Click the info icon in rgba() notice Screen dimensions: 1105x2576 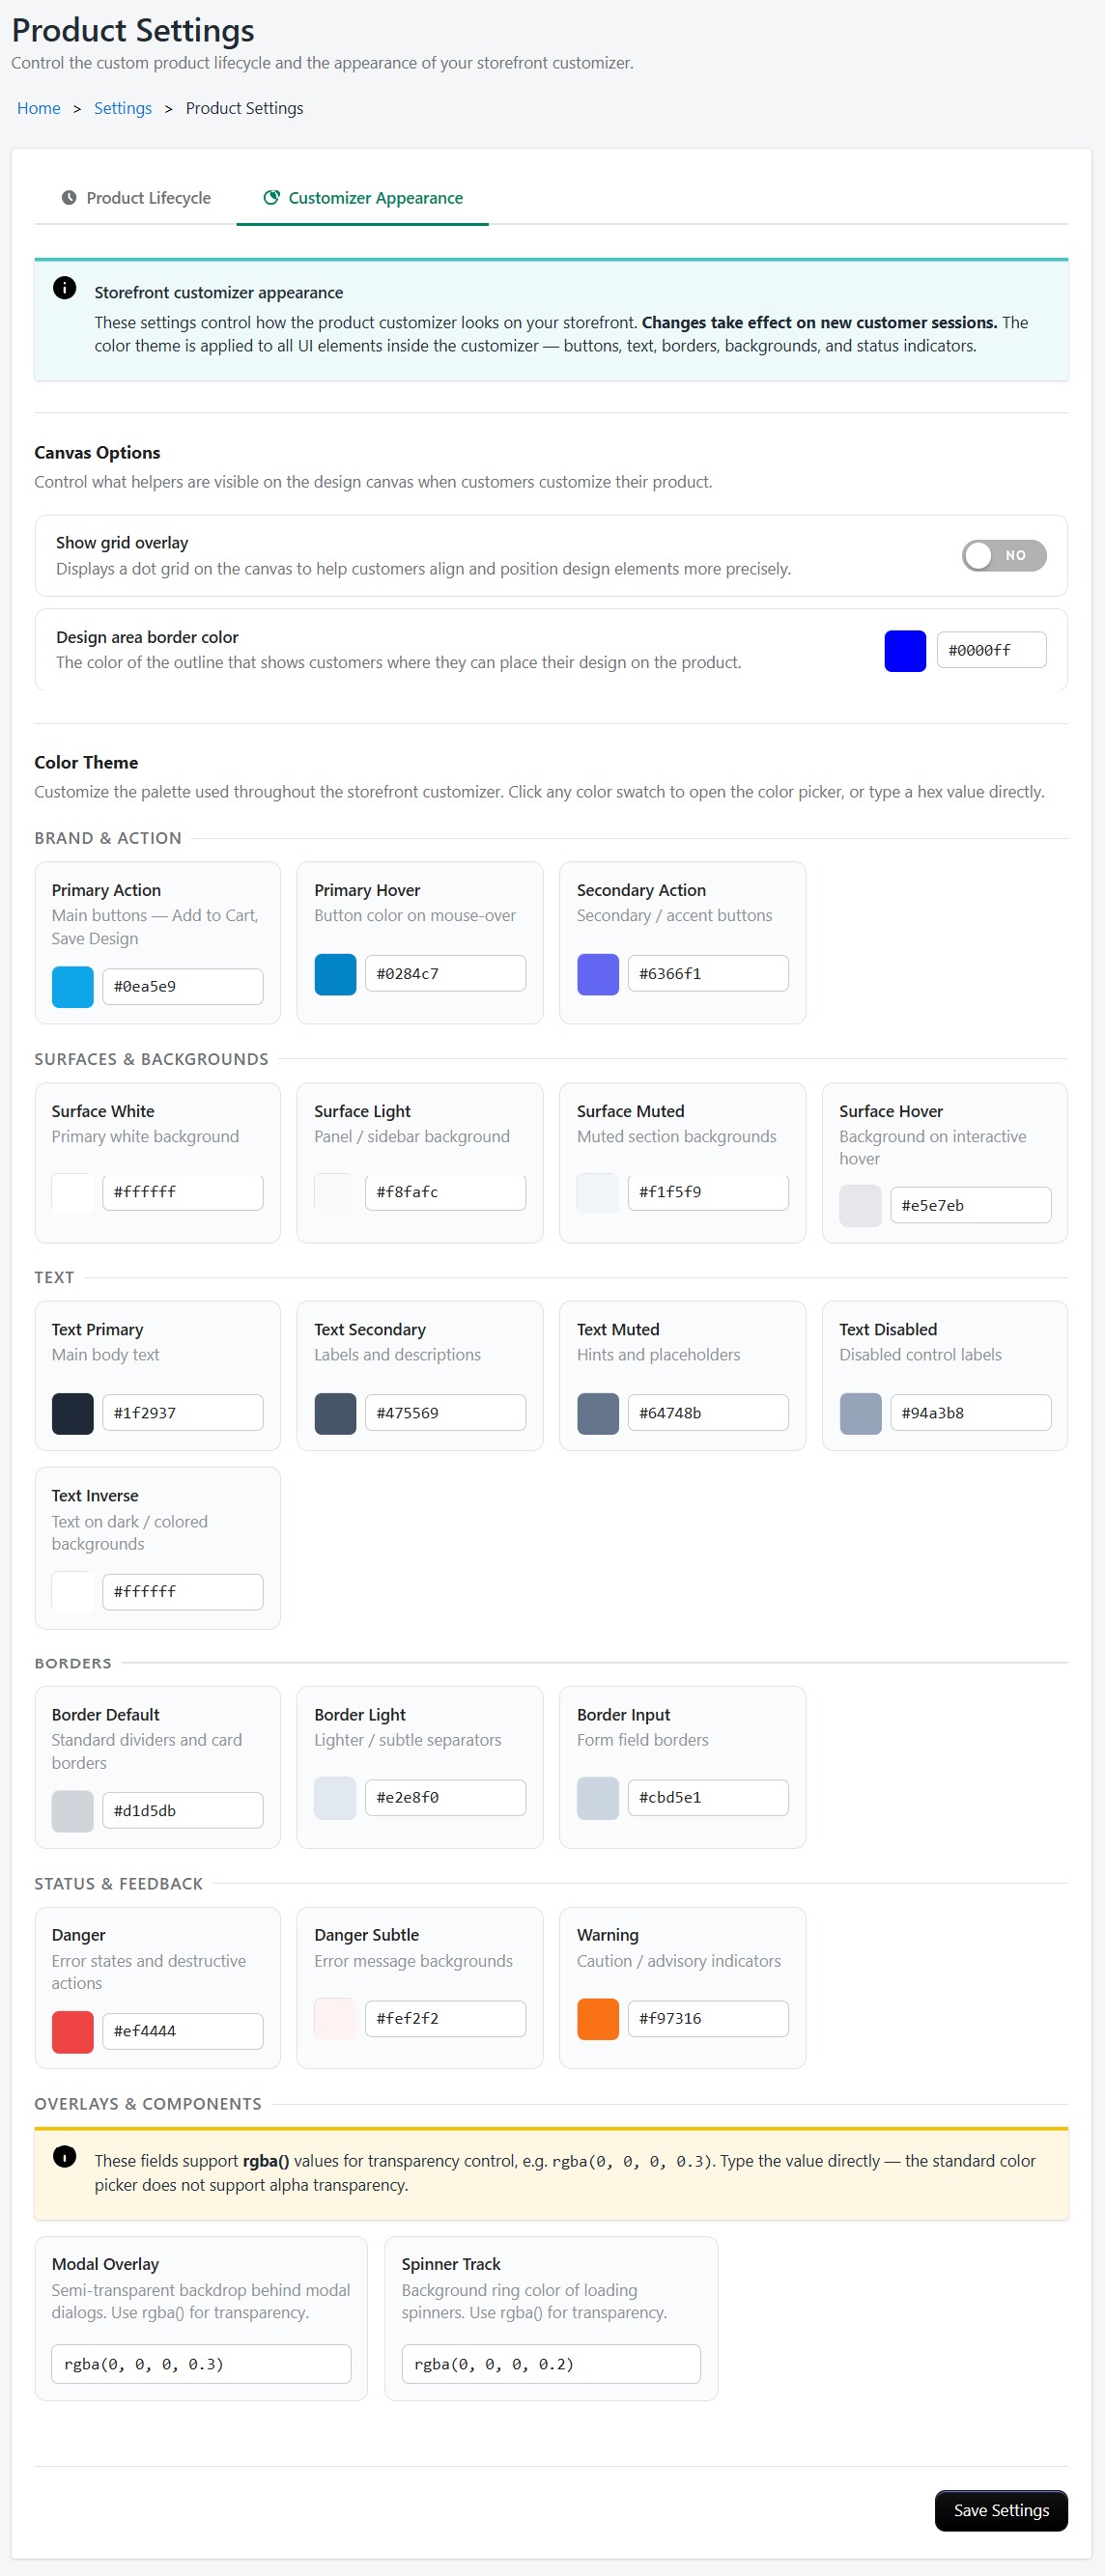coord(65,2157)
